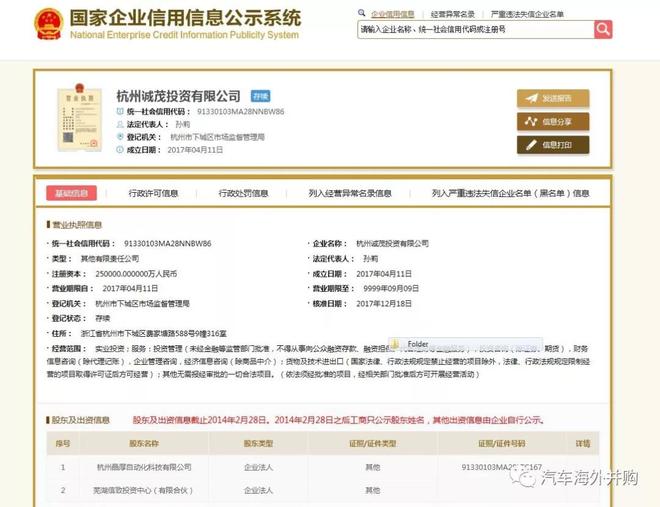Open the 行政许可信息 tab
Viewport: 660px width, 507px height.
coord(153,193)
